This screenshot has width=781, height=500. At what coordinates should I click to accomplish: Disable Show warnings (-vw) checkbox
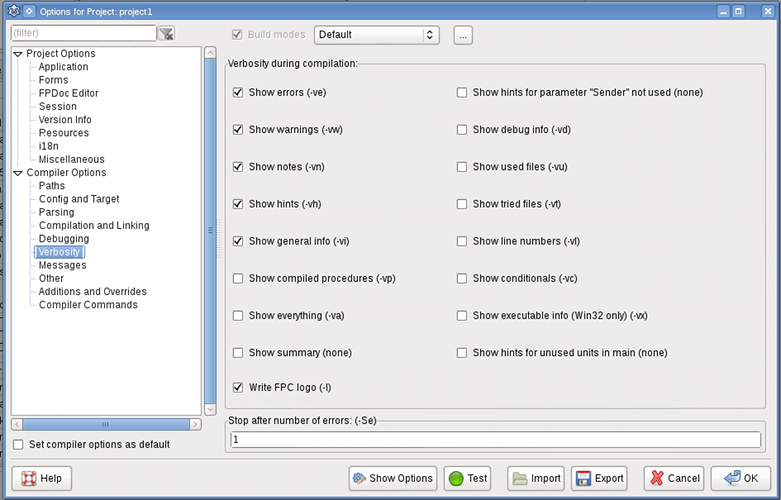pos(238,130)
